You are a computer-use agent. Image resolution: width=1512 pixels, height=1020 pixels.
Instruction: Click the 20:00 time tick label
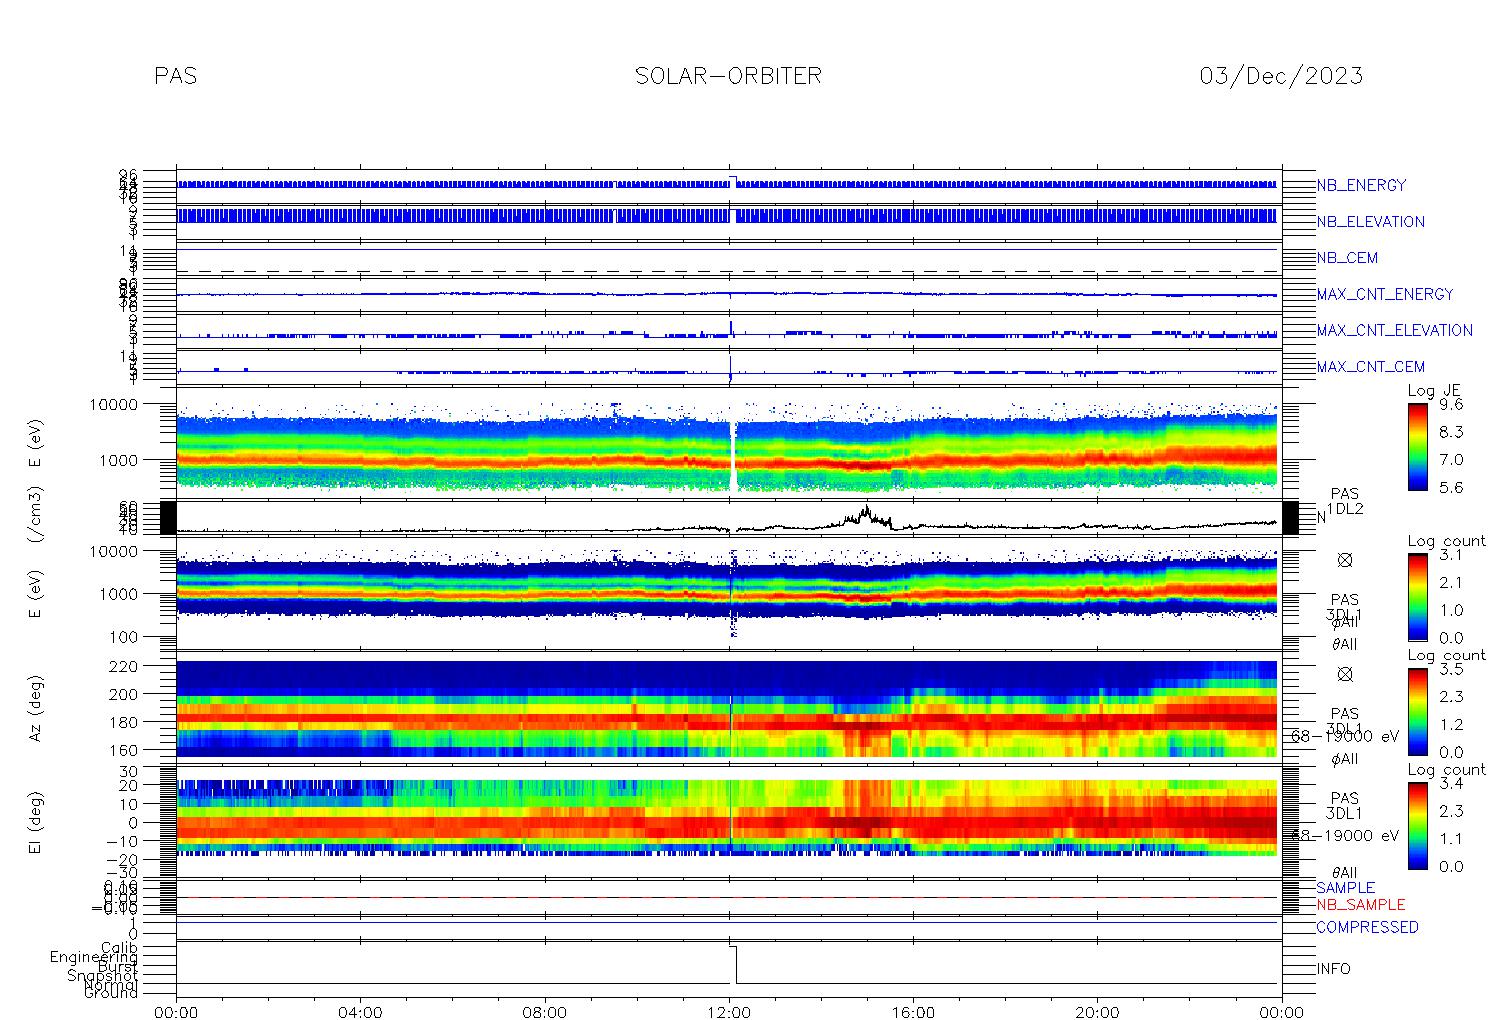click(x=1097, y=1012)
